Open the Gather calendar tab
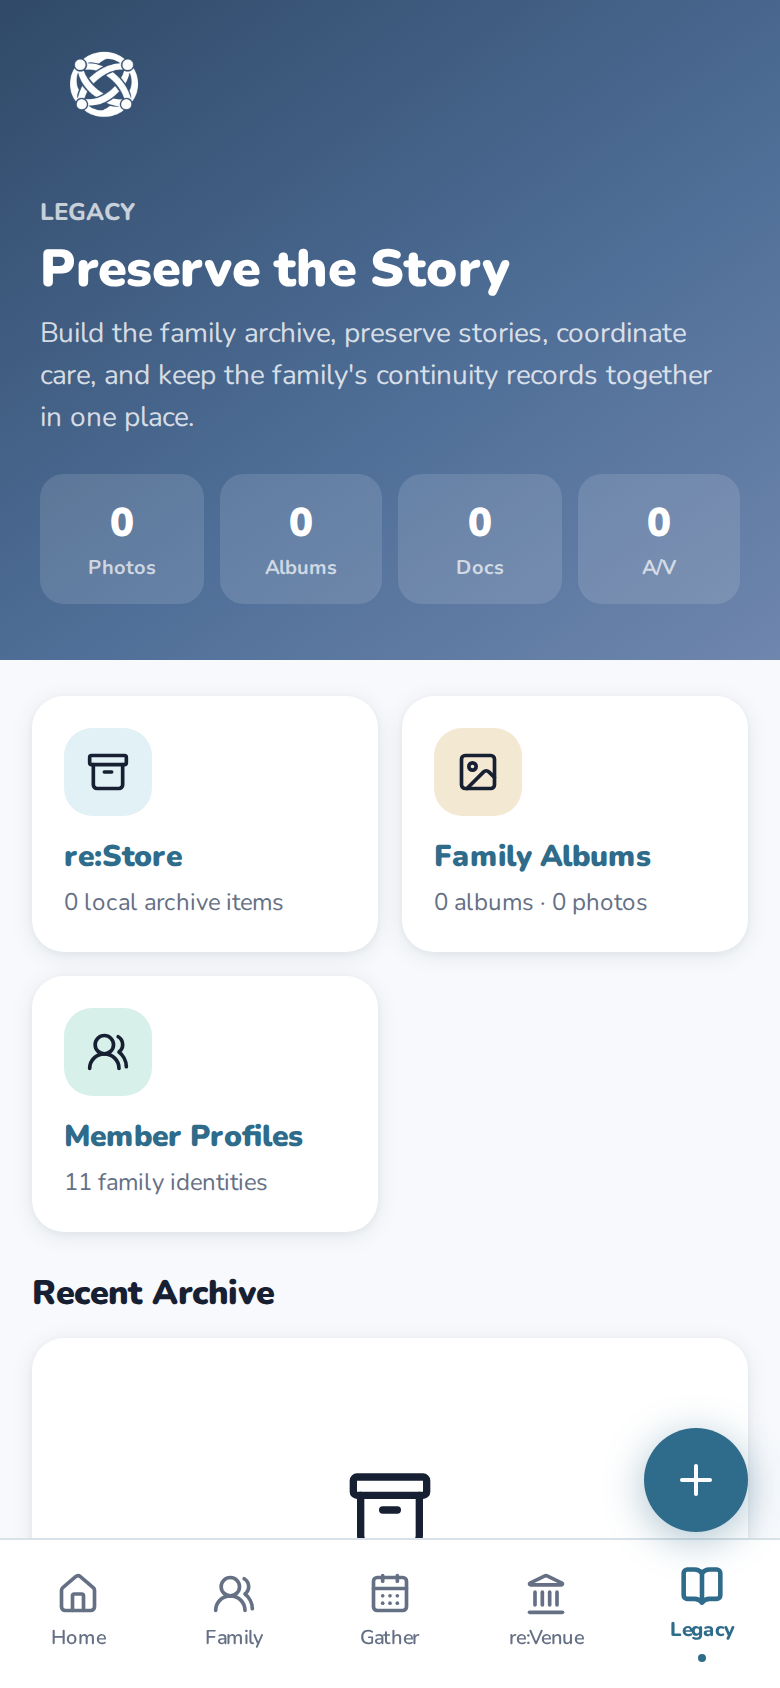The height and width of the screenshot is (1688, 780). [x=390, y=1610]
